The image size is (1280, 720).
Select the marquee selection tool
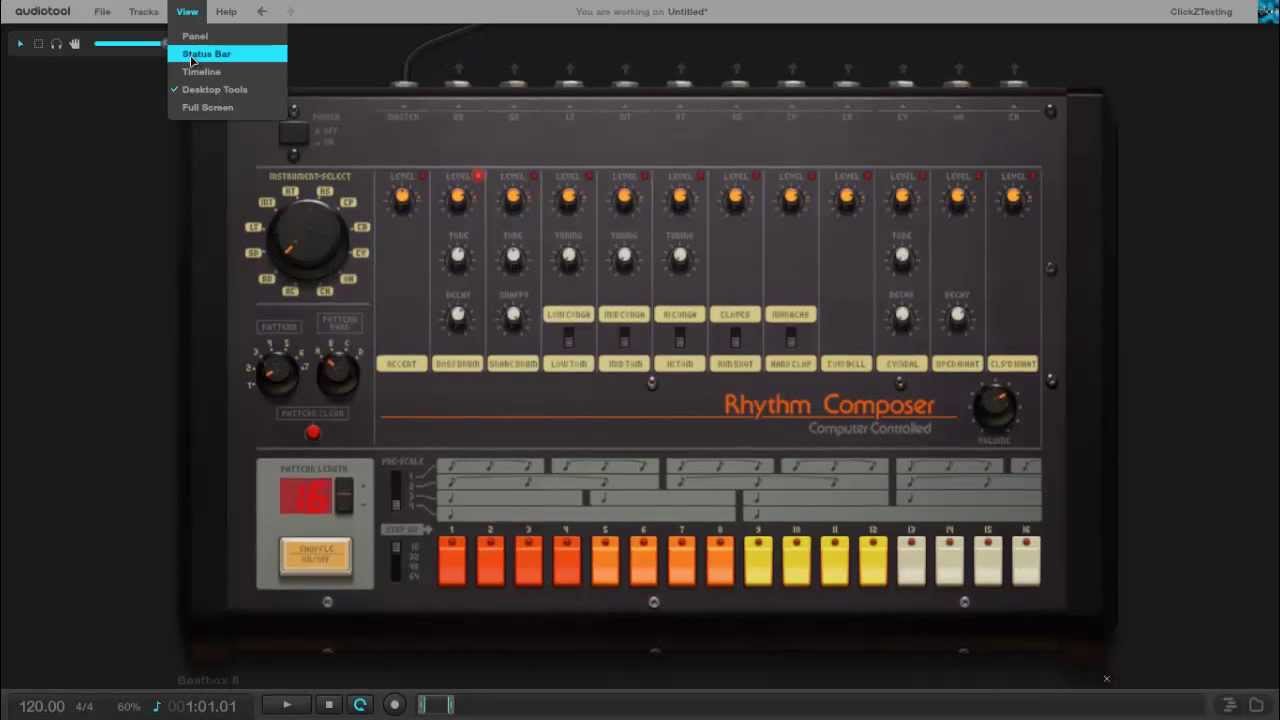coord(39,44)
